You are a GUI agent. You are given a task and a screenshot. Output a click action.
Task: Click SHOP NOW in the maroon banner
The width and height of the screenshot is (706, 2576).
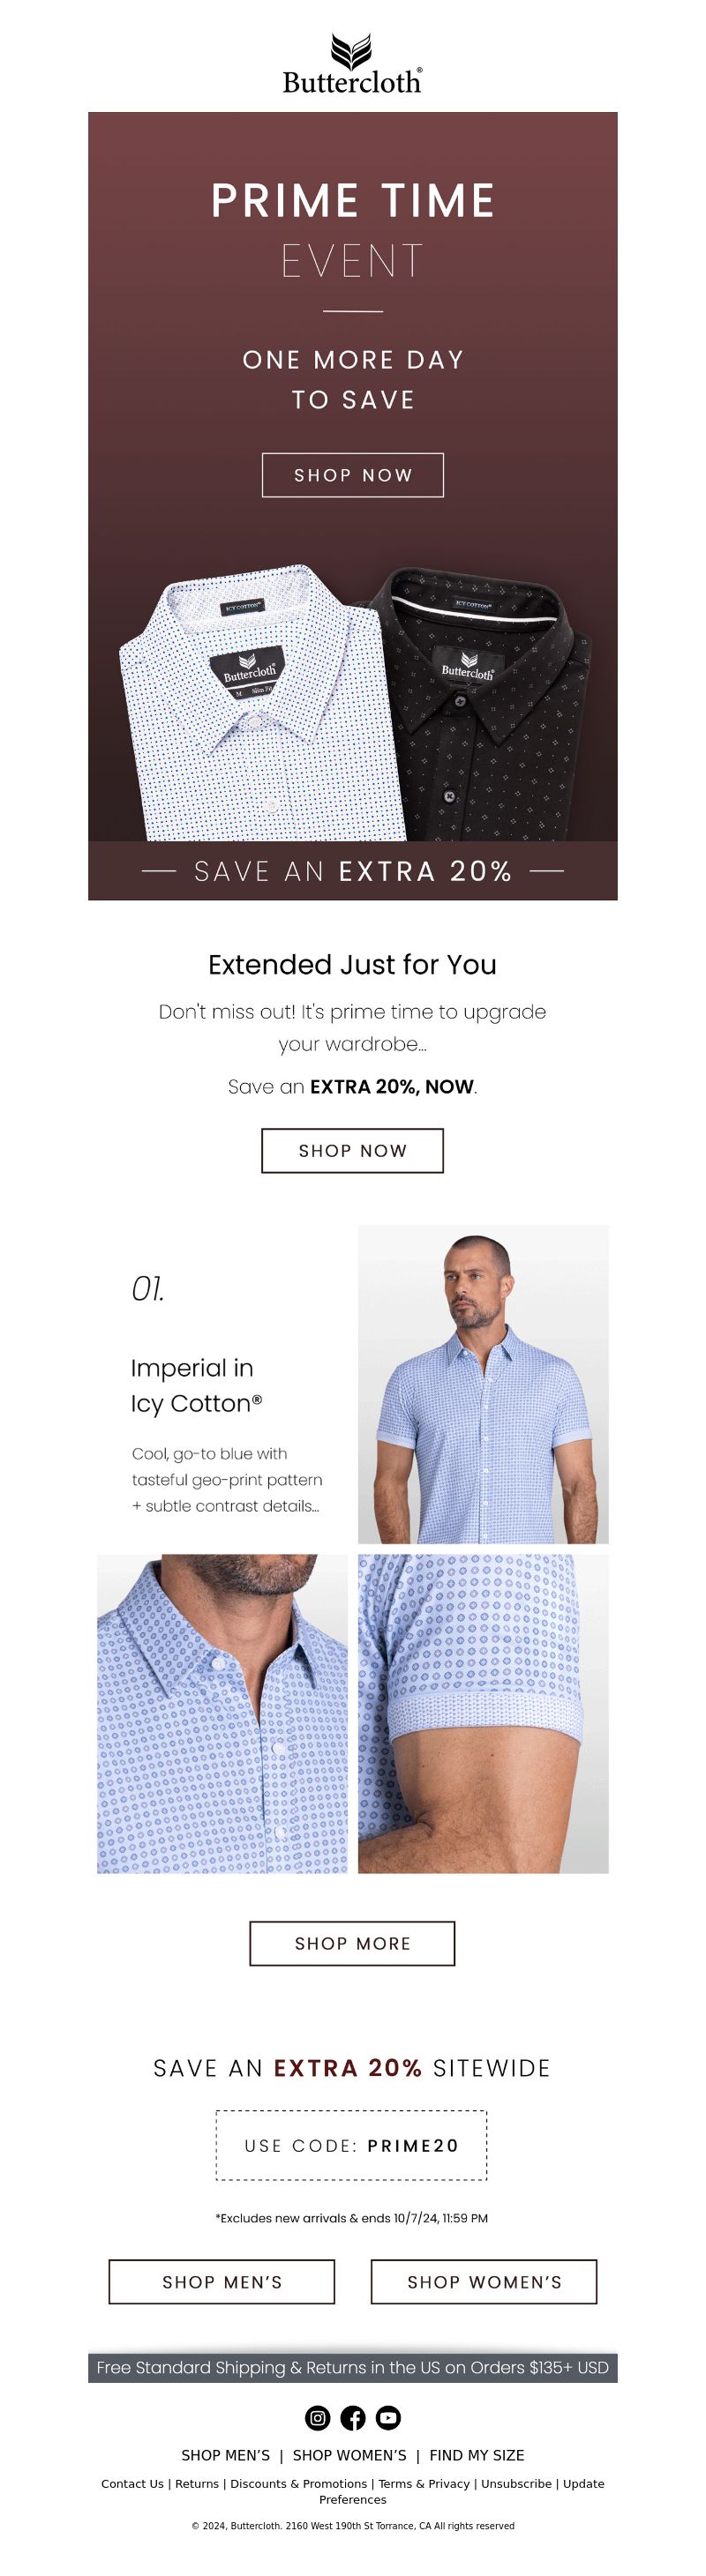pyautogui.click(x=353, y=475)
